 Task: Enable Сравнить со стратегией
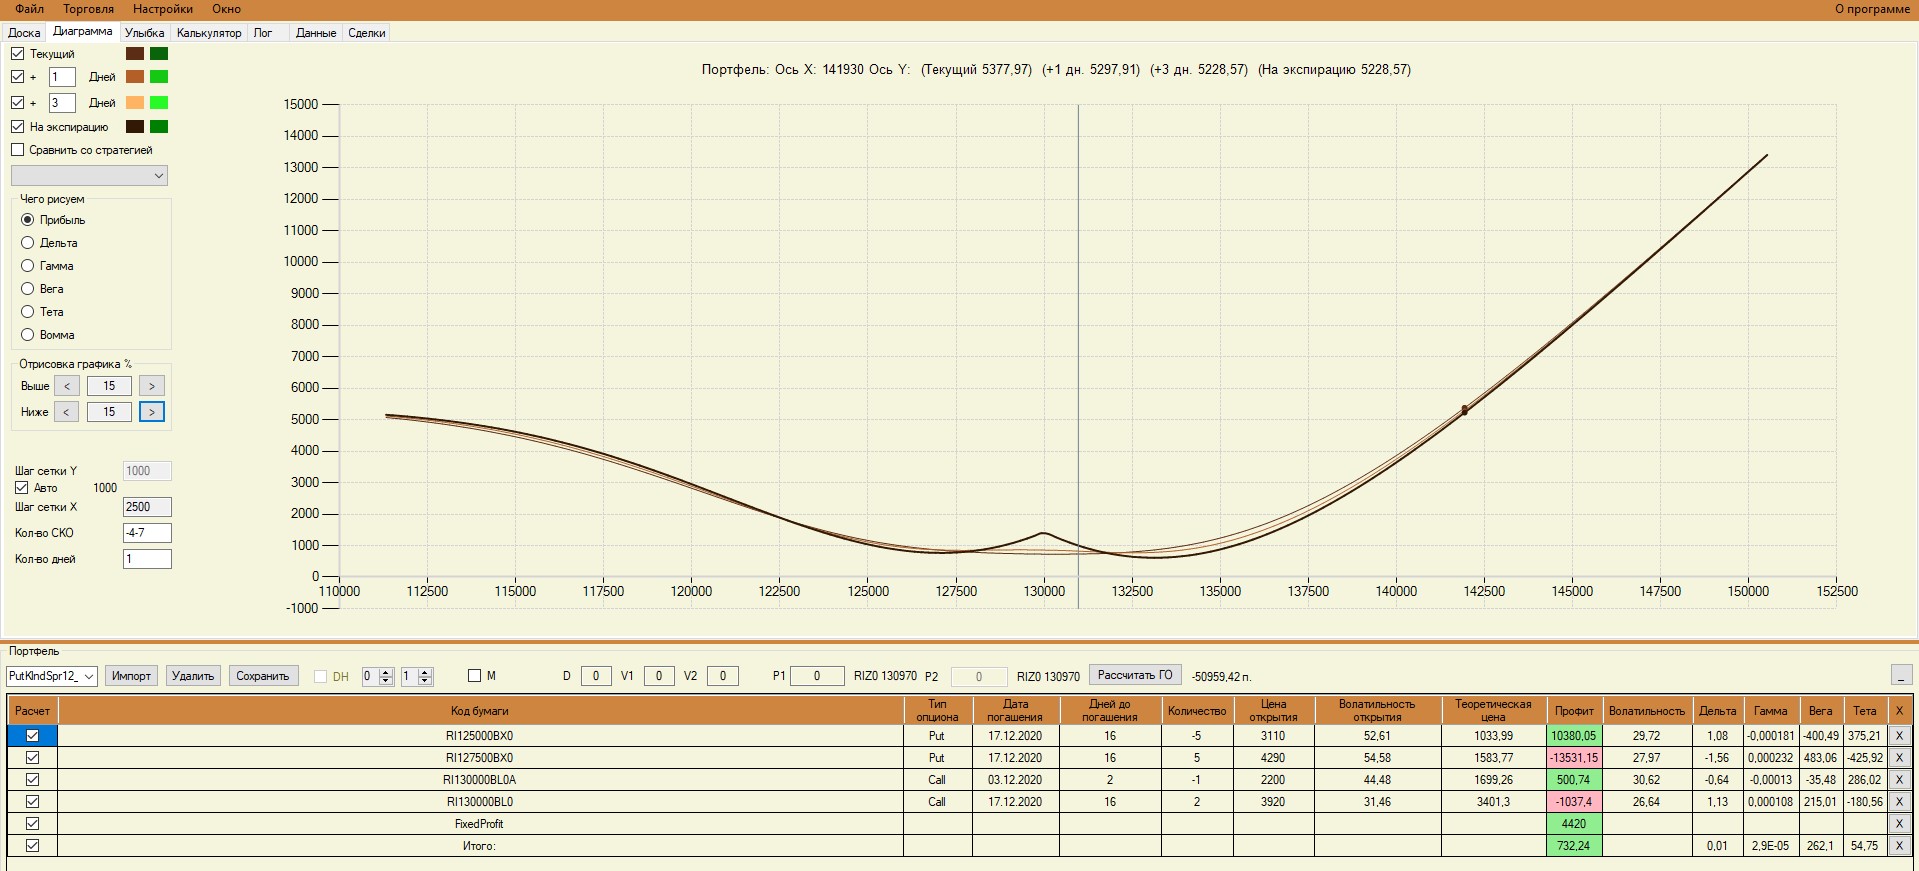pos(18,150)
